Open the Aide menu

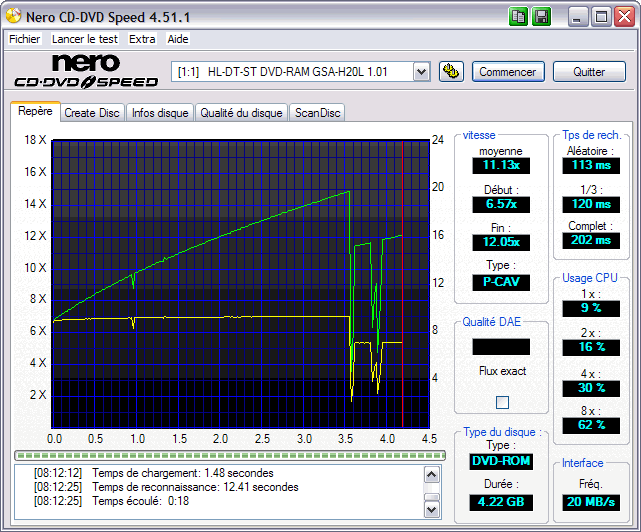(178, 39)
